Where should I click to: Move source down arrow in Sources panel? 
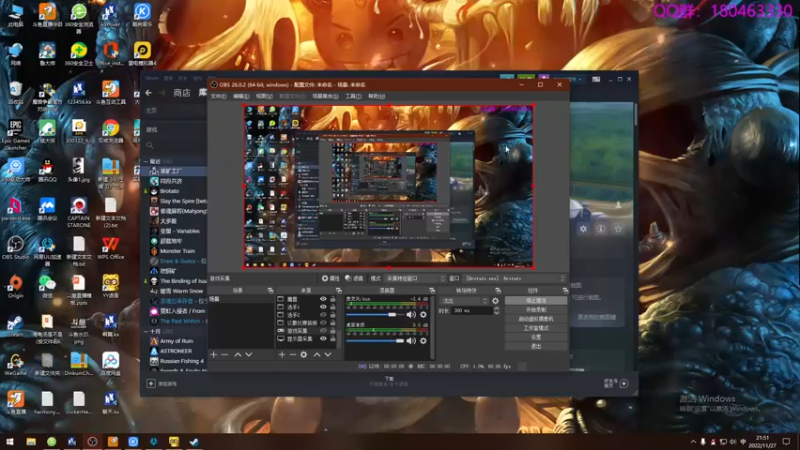coord(328,355)
